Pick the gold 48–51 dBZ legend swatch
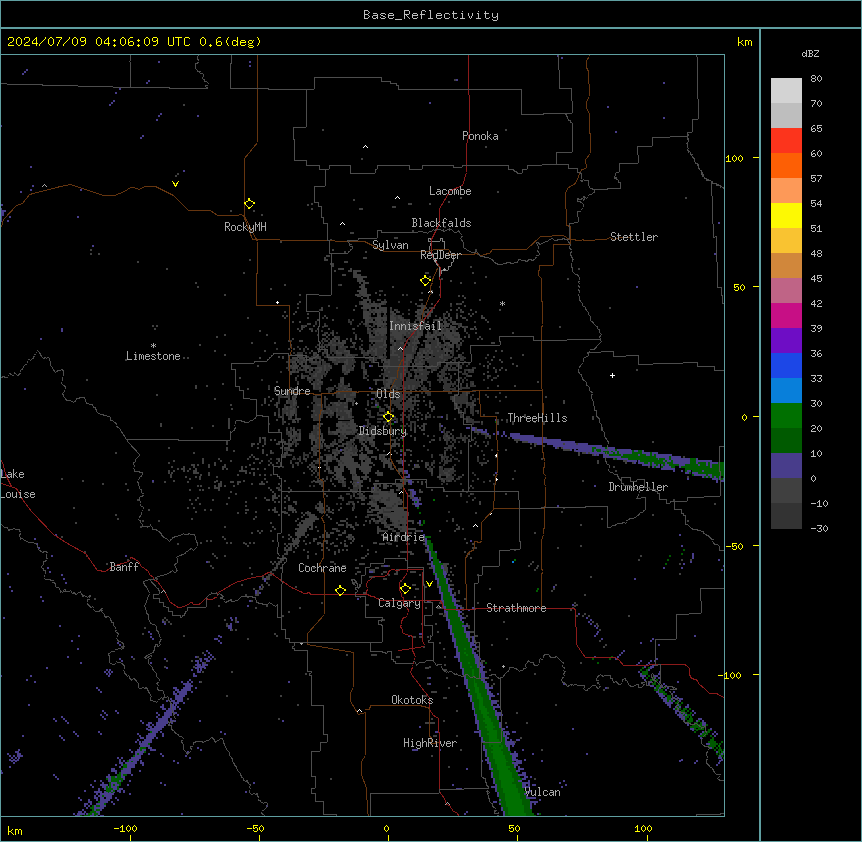The width and height of the screenshot is (862, 842). point(786,240)
